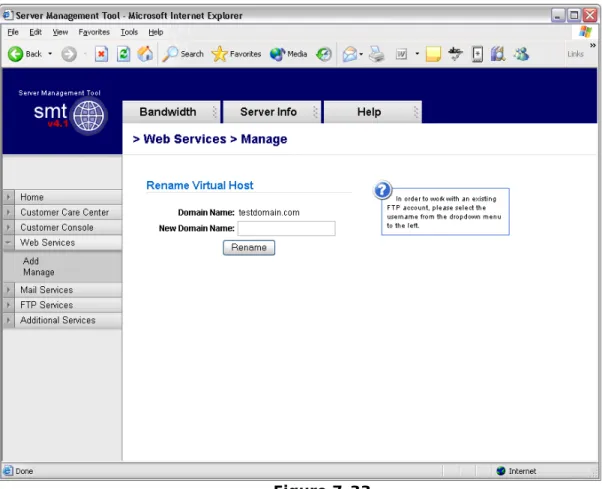
Task: Open the History clock icon
Action: 324,54
